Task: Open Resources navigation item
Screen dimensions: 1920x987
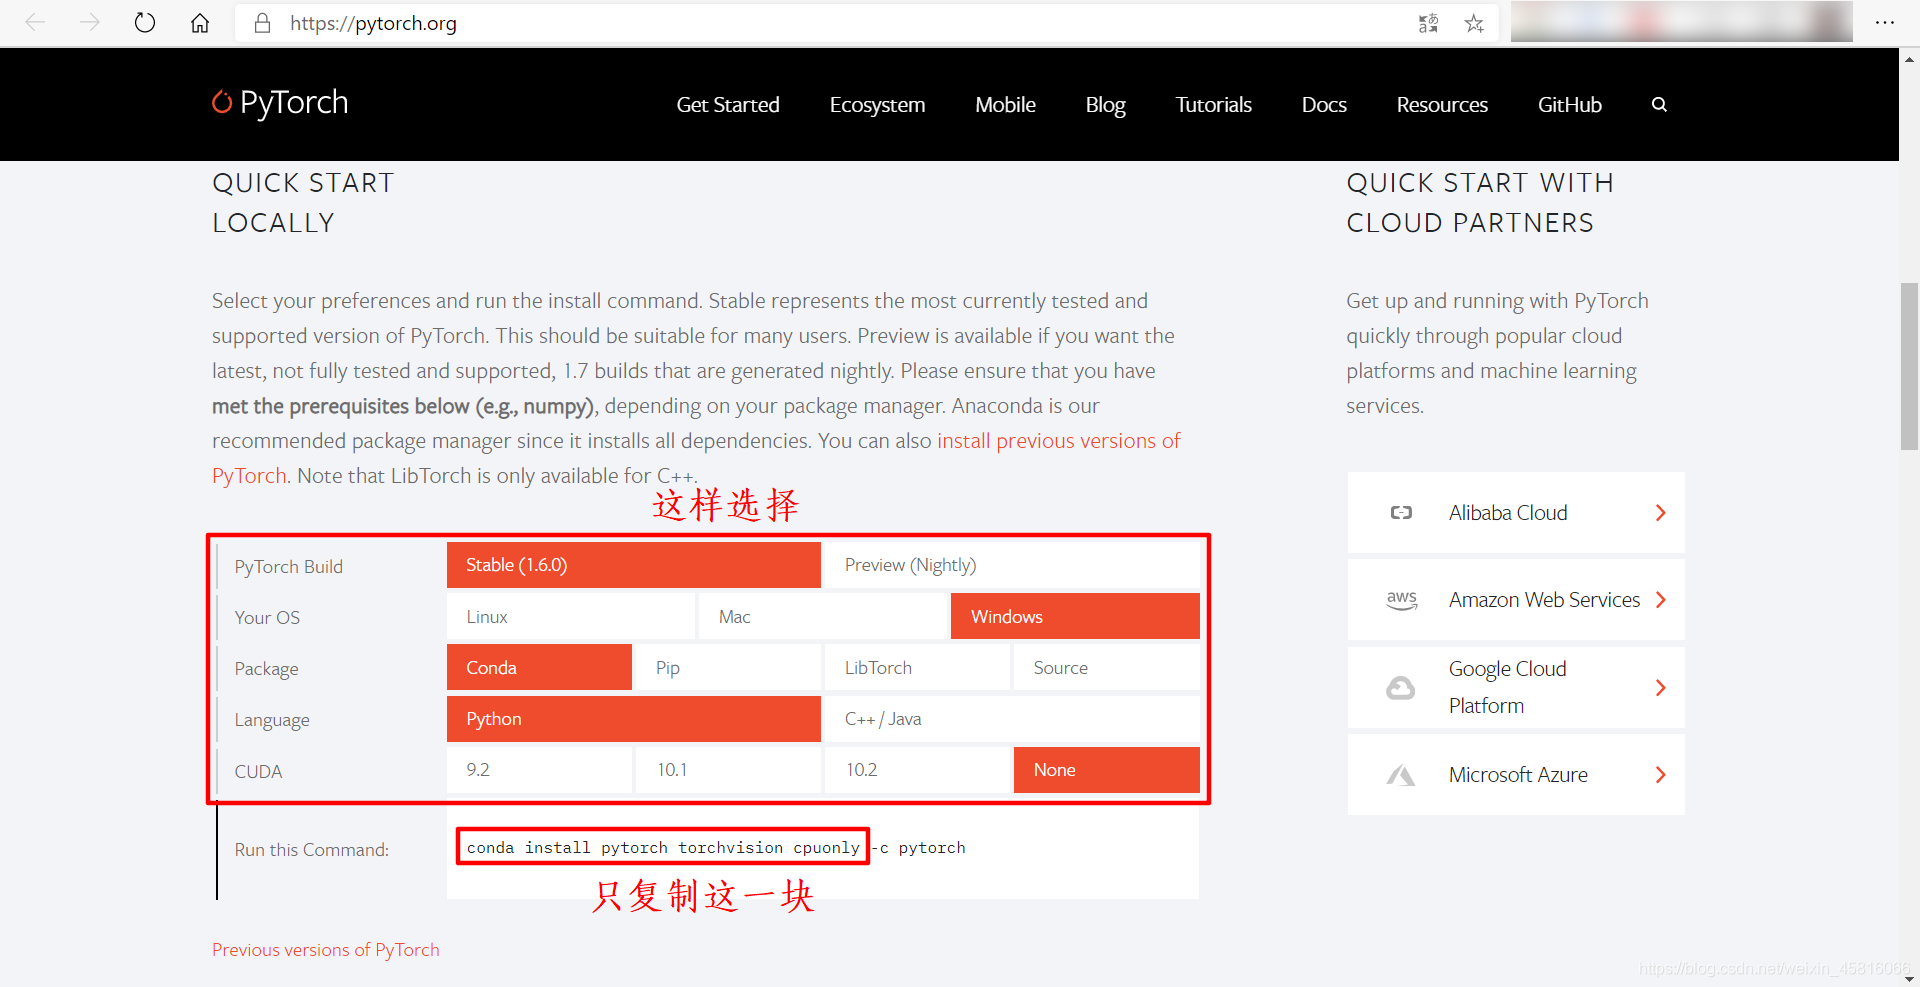Action: pos(1442,104)
